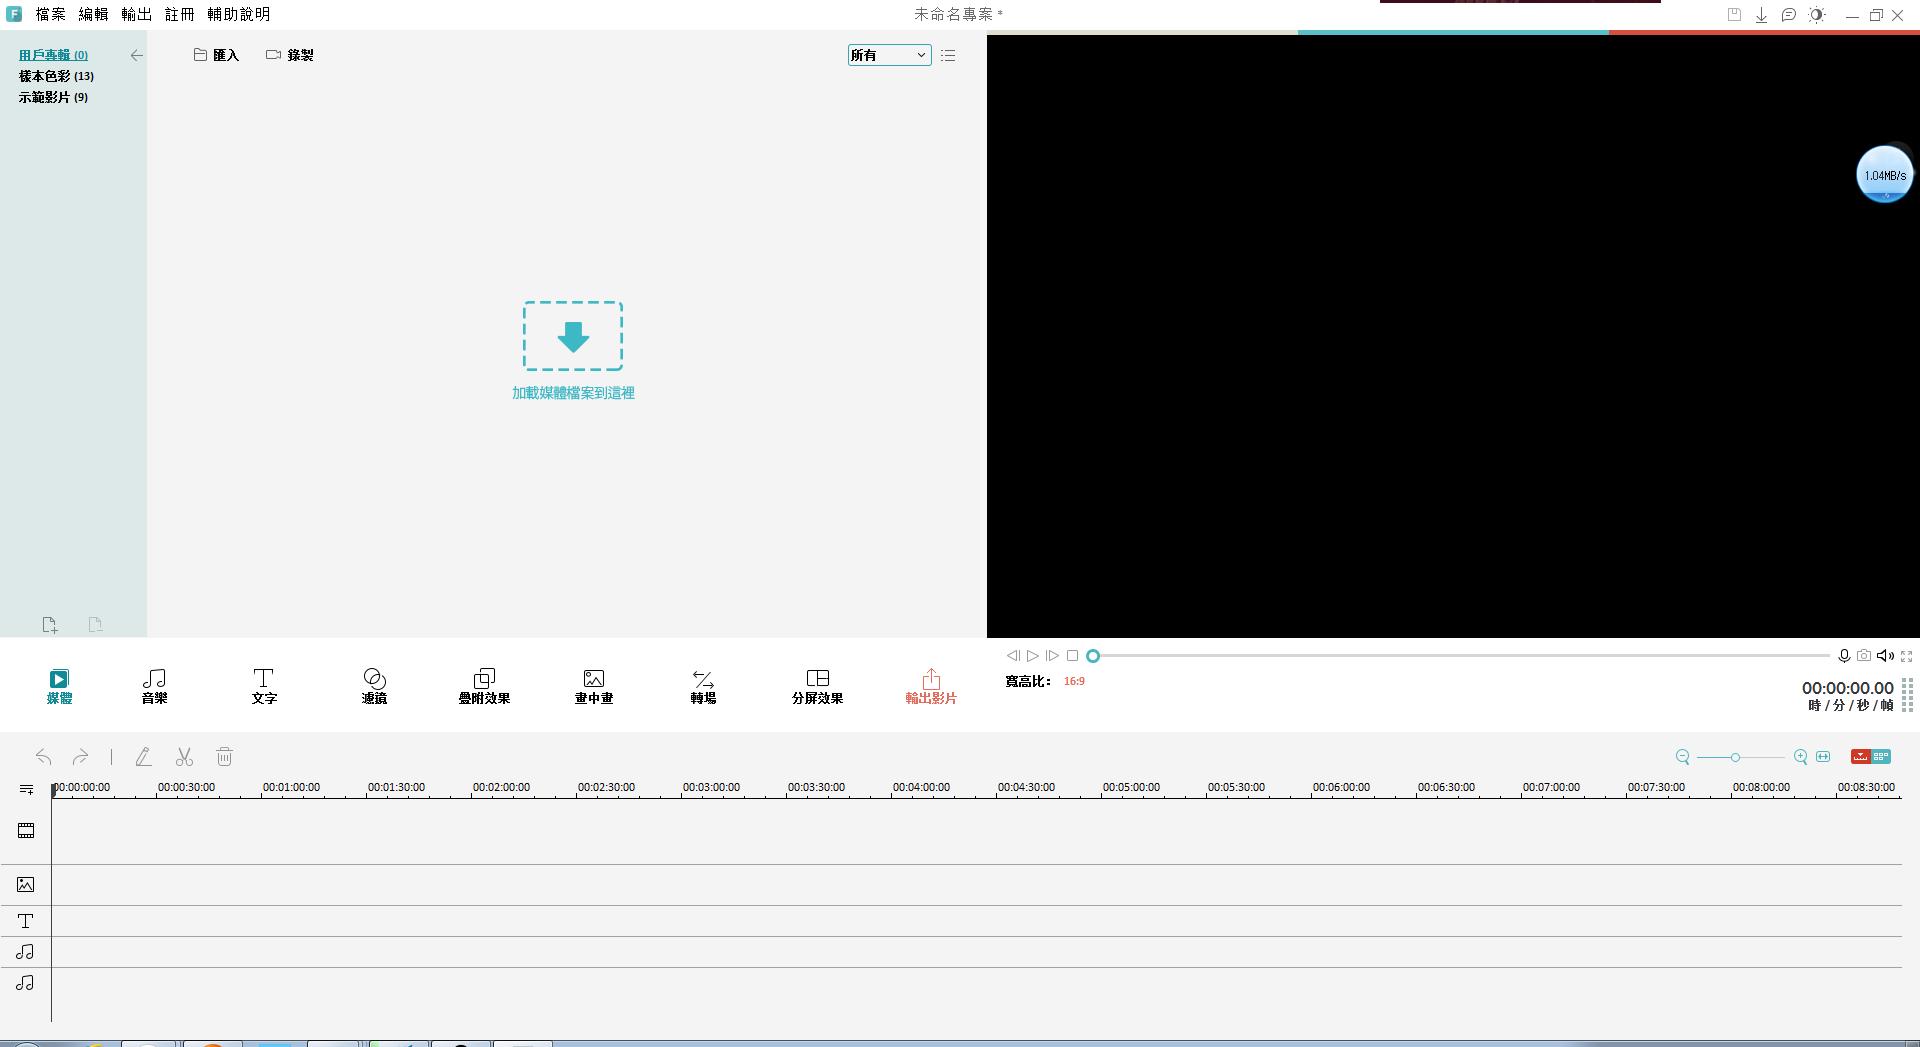
Task: Record a voiceover with microphone icon
Action: pos(1844,656)
